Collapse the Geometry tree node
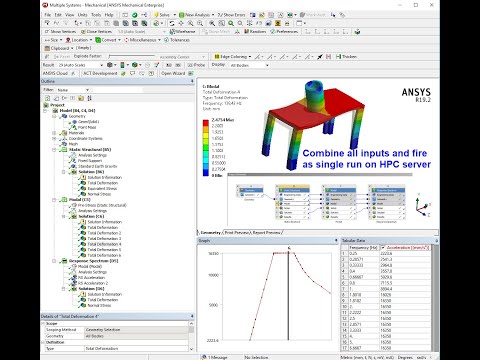This screenshot has width=480, height=360. tap(54, 116)
